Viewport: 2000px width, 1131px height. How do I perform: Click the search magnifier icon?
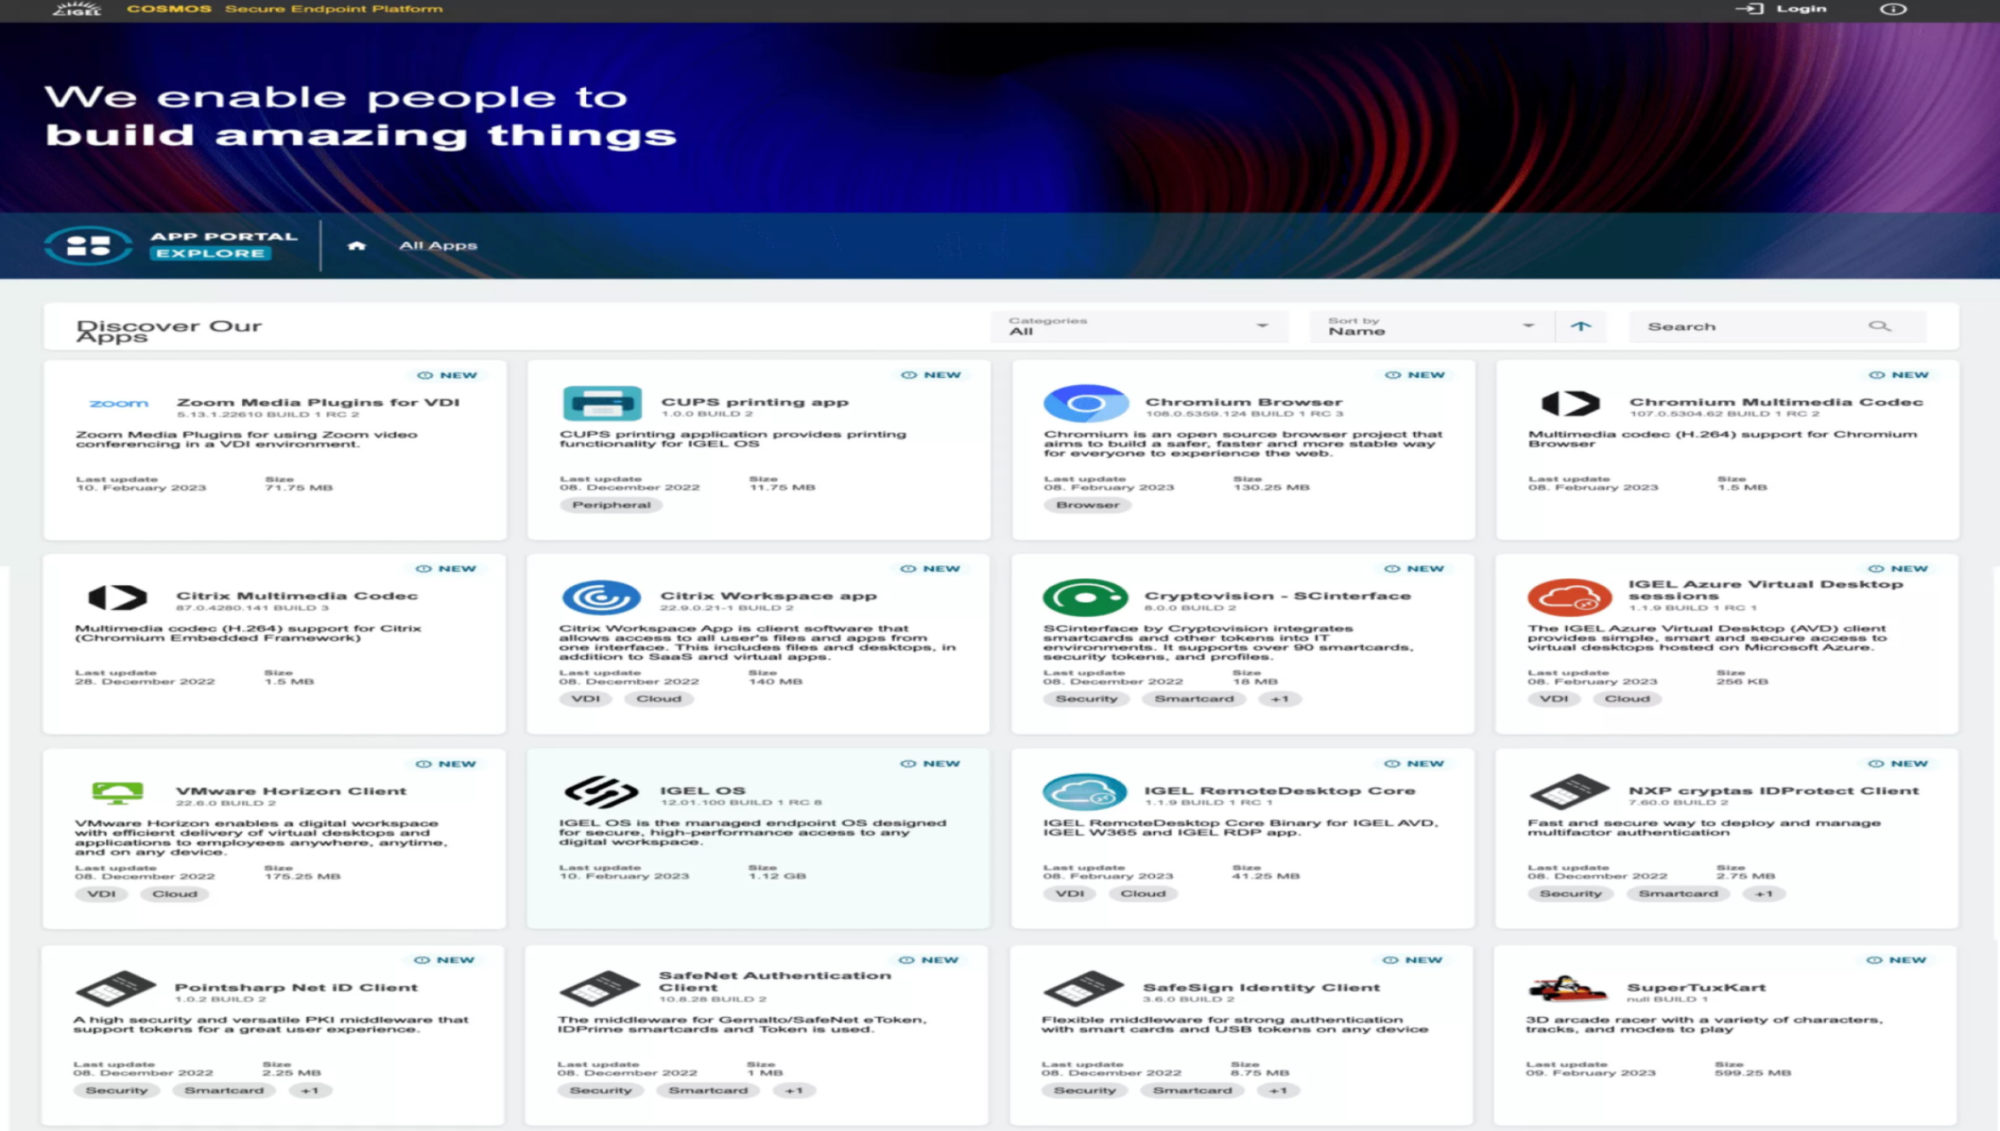tap(1879, 327)
